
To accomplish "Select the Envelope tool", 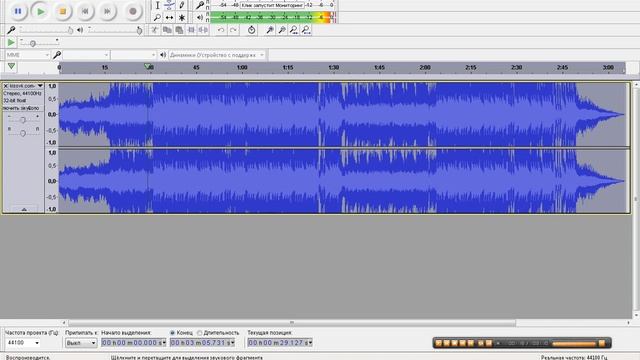I will 169,5.
